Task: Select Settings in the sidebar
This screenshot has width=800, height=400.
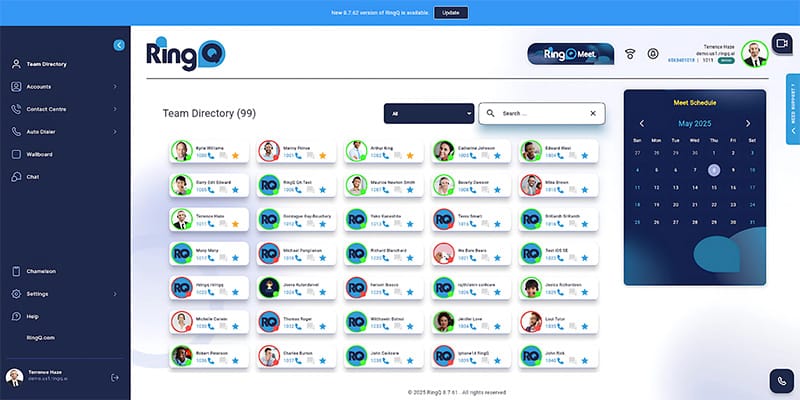Action: (x=37, y=294)
